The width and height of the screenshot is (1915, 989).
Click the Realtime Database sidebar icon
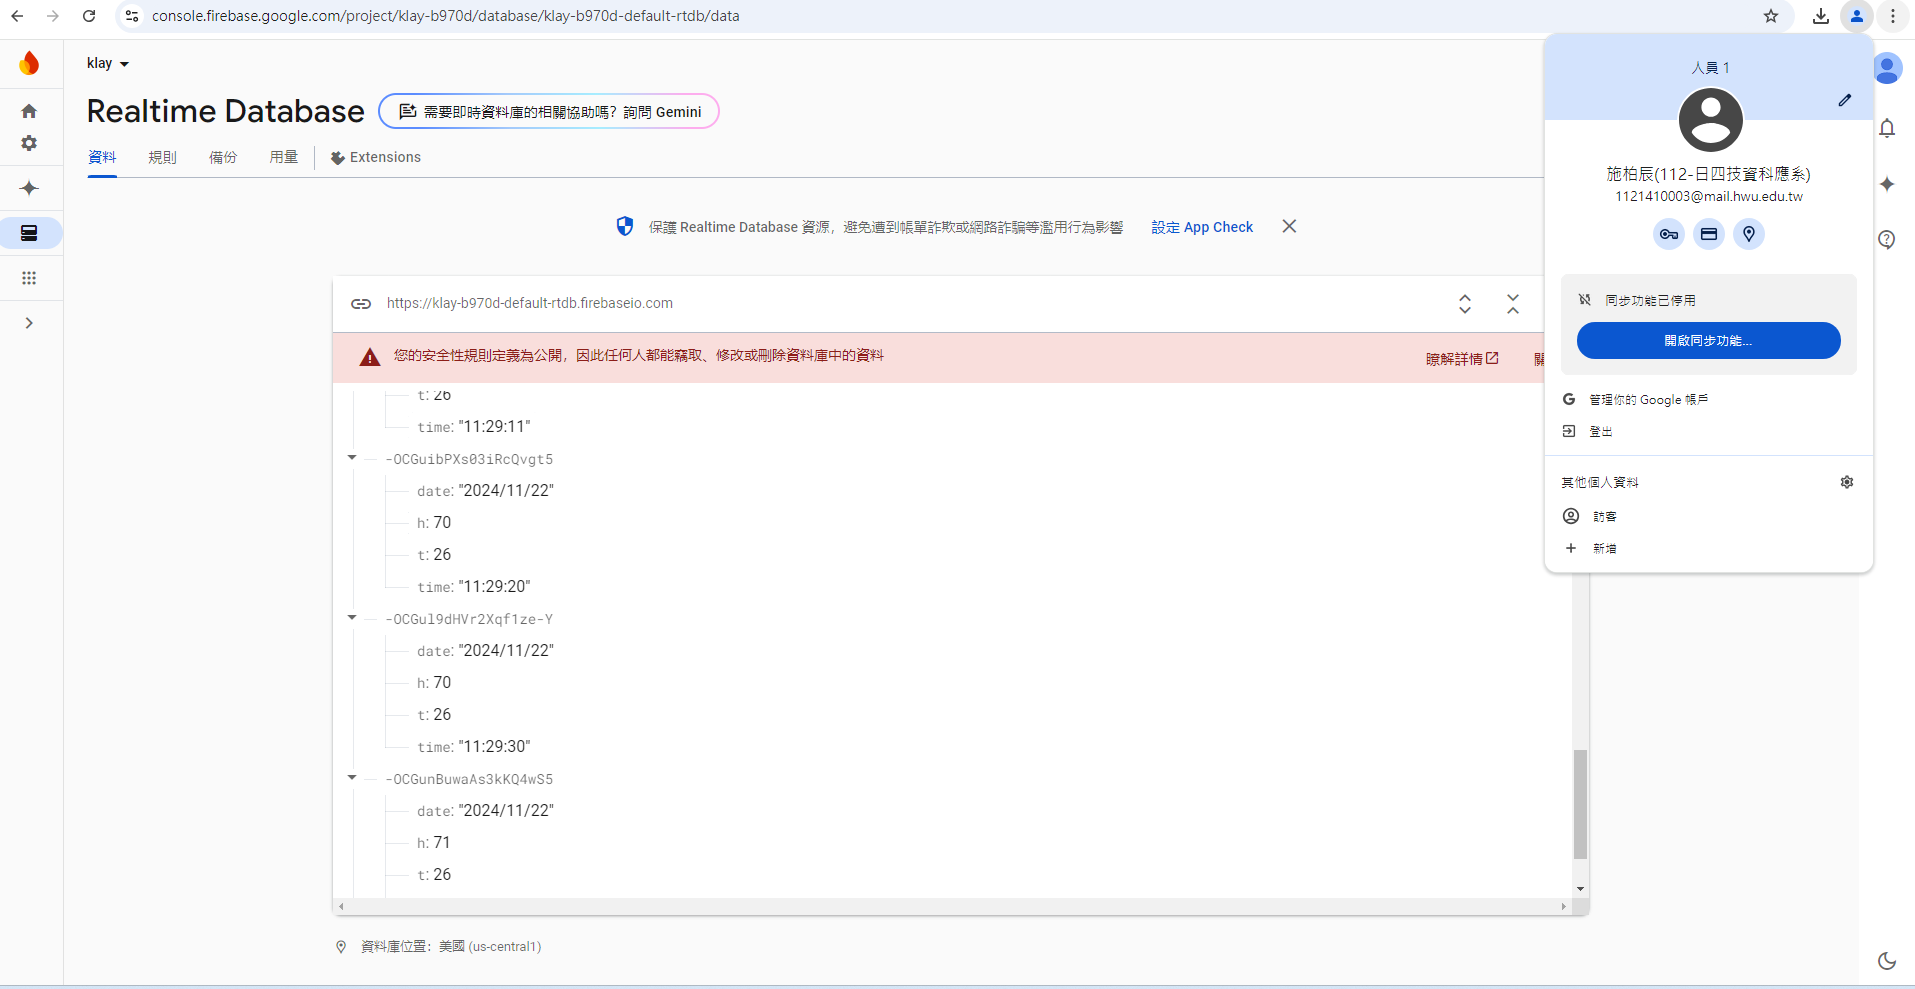(x=29, y=233)
